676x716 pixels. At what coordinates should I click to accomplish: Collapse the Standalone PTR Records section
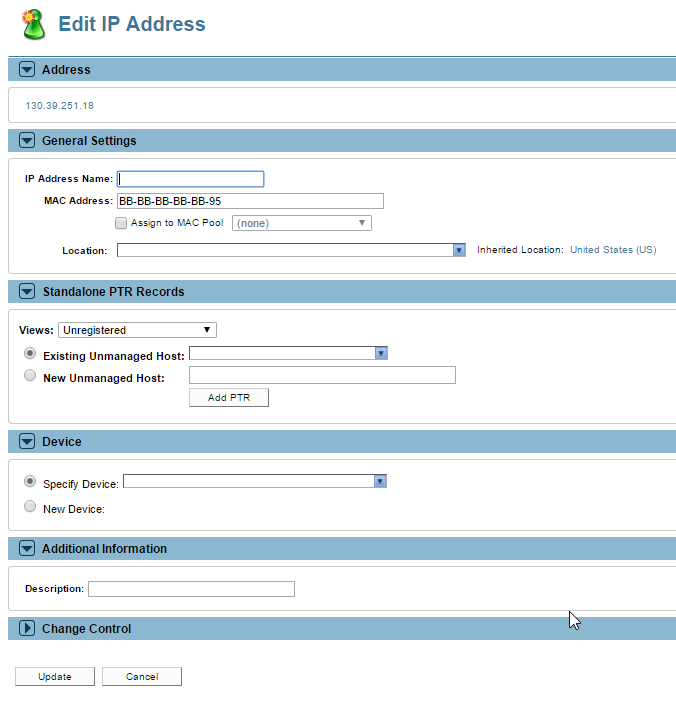click(27, 291)
